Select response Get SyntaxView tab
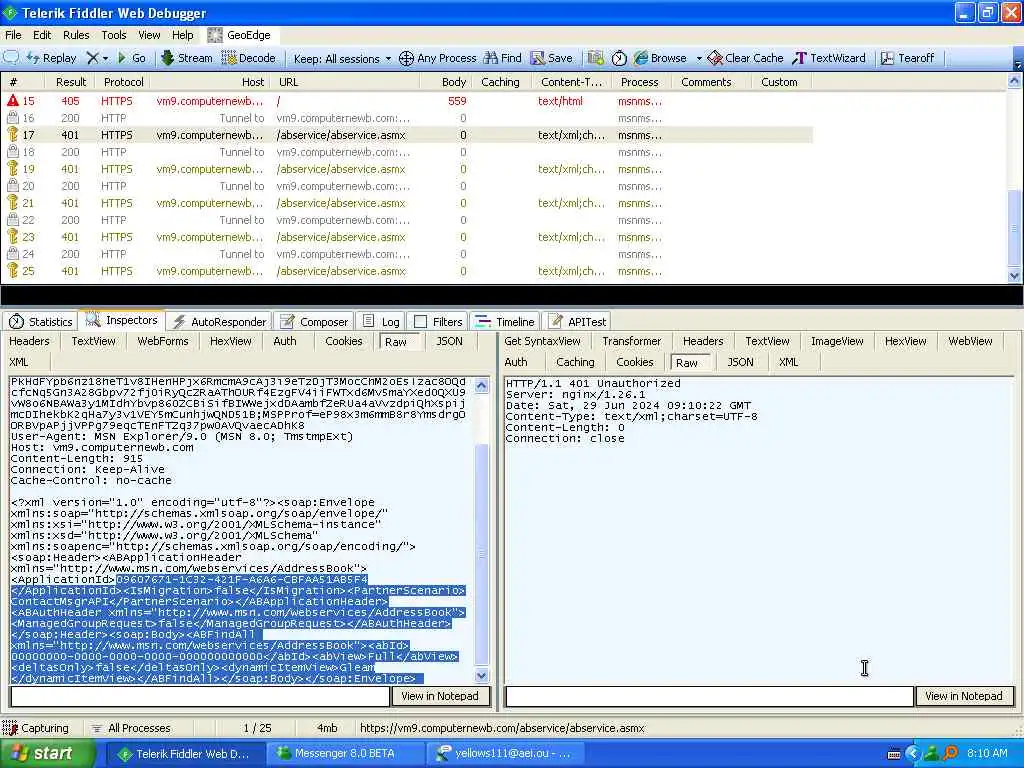This screenshot has height=768, width=1024. [x=543, y=341]
